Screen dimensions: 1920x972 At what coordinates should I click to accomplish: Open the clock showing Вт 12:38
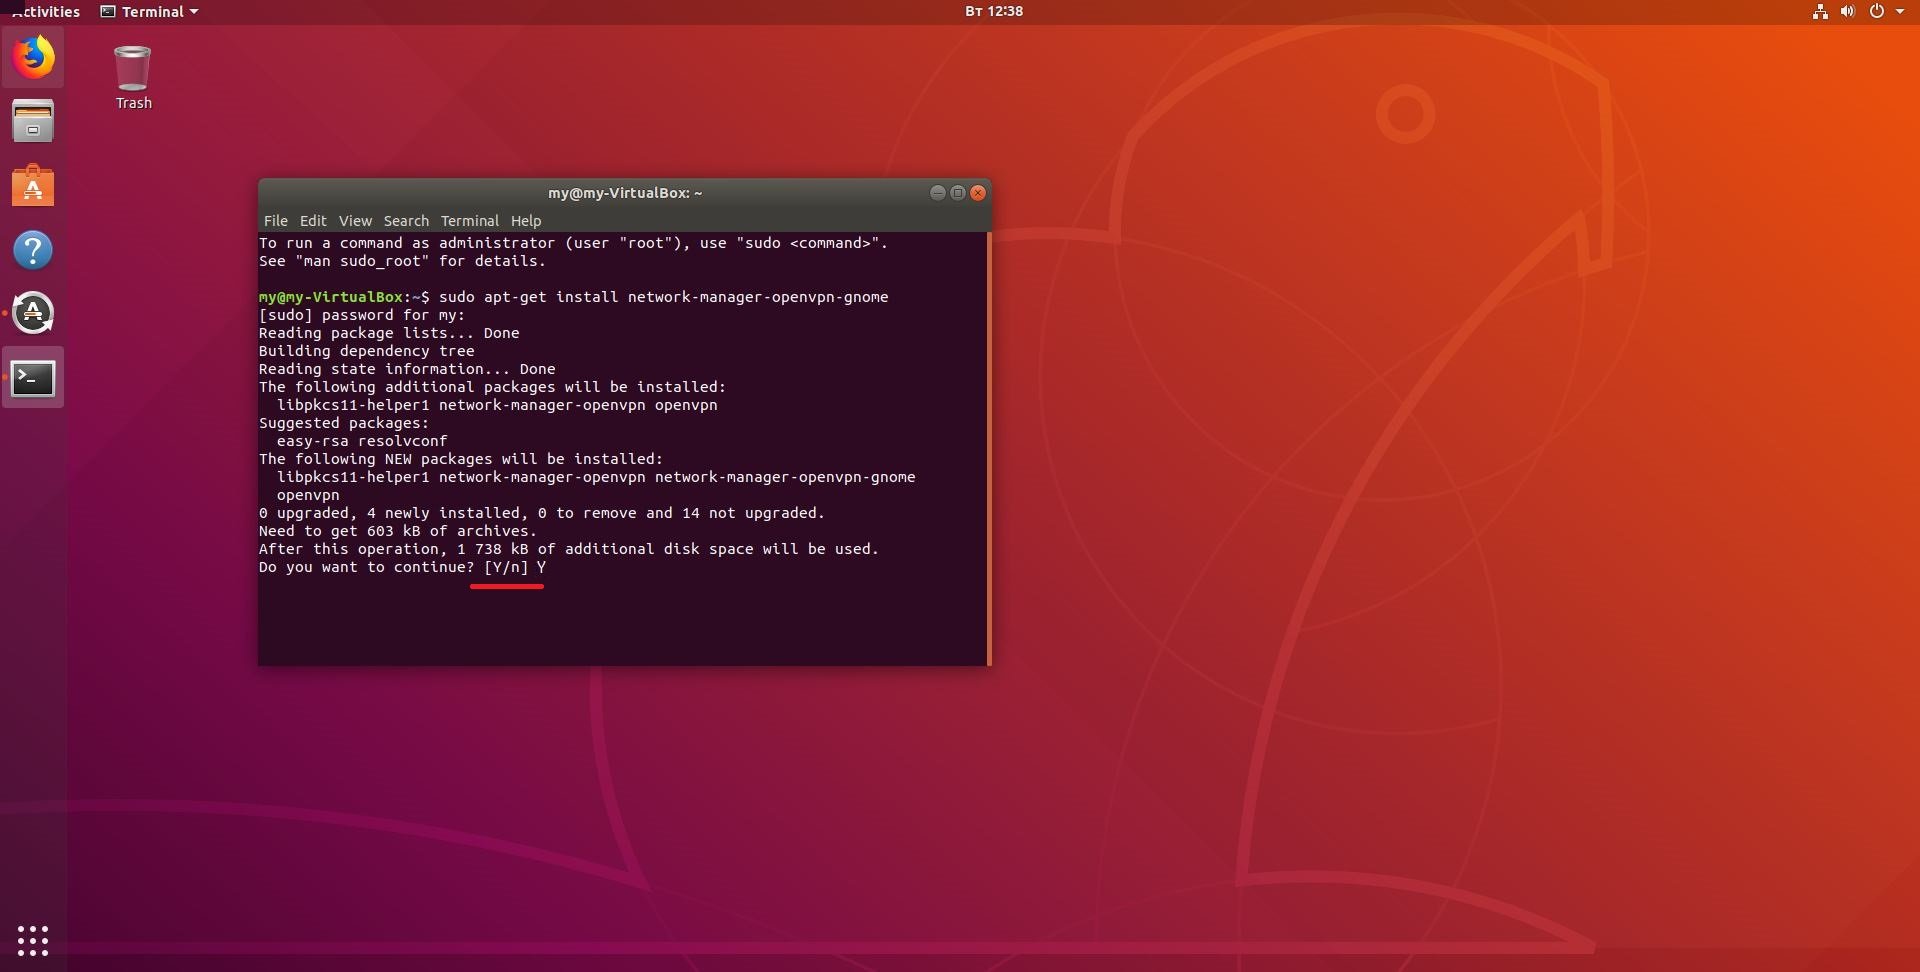coord(994,11)
